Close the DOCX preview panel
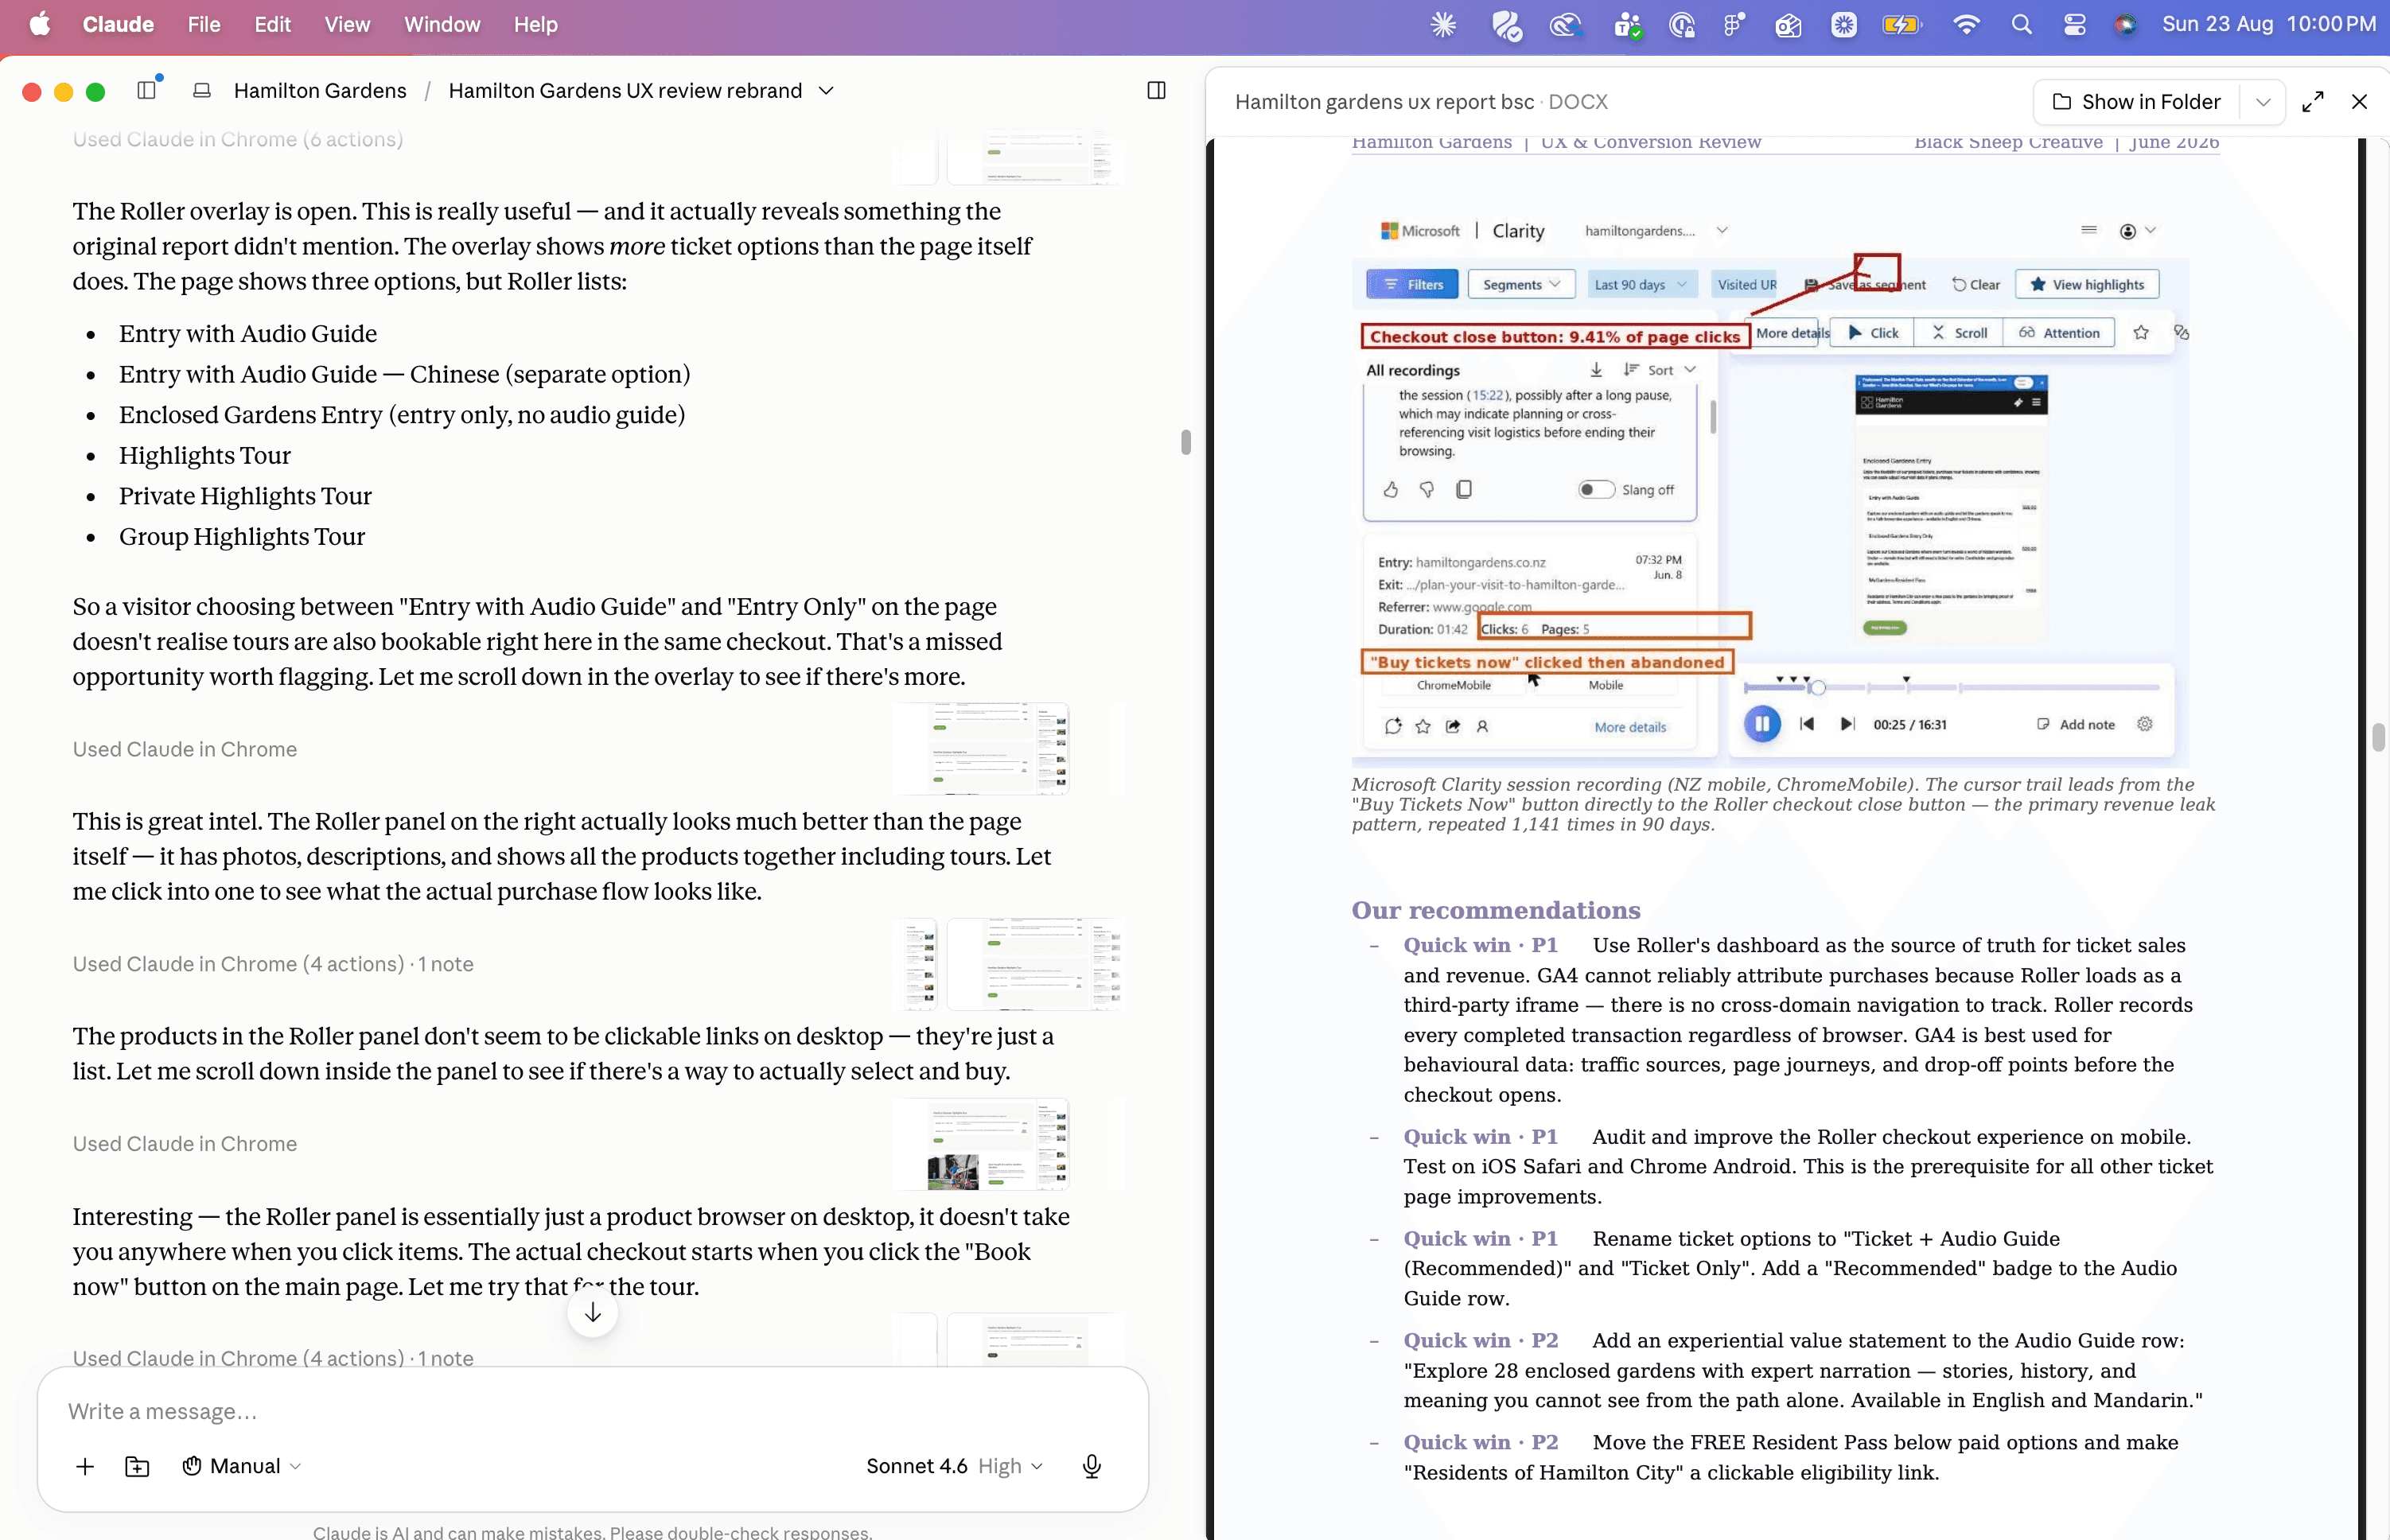 click(x=2360, y=102)
